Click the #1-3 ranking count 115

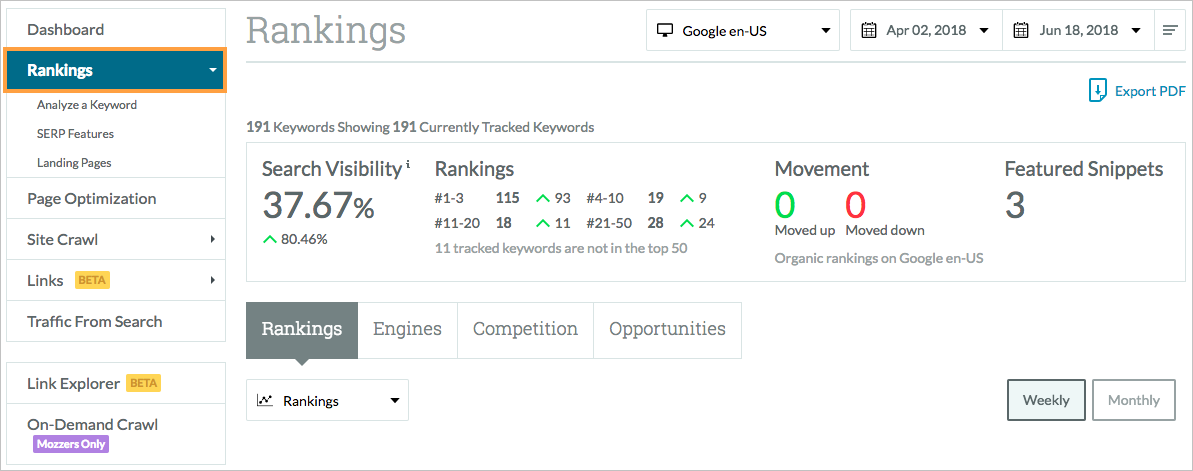click(x=507, y=198)
